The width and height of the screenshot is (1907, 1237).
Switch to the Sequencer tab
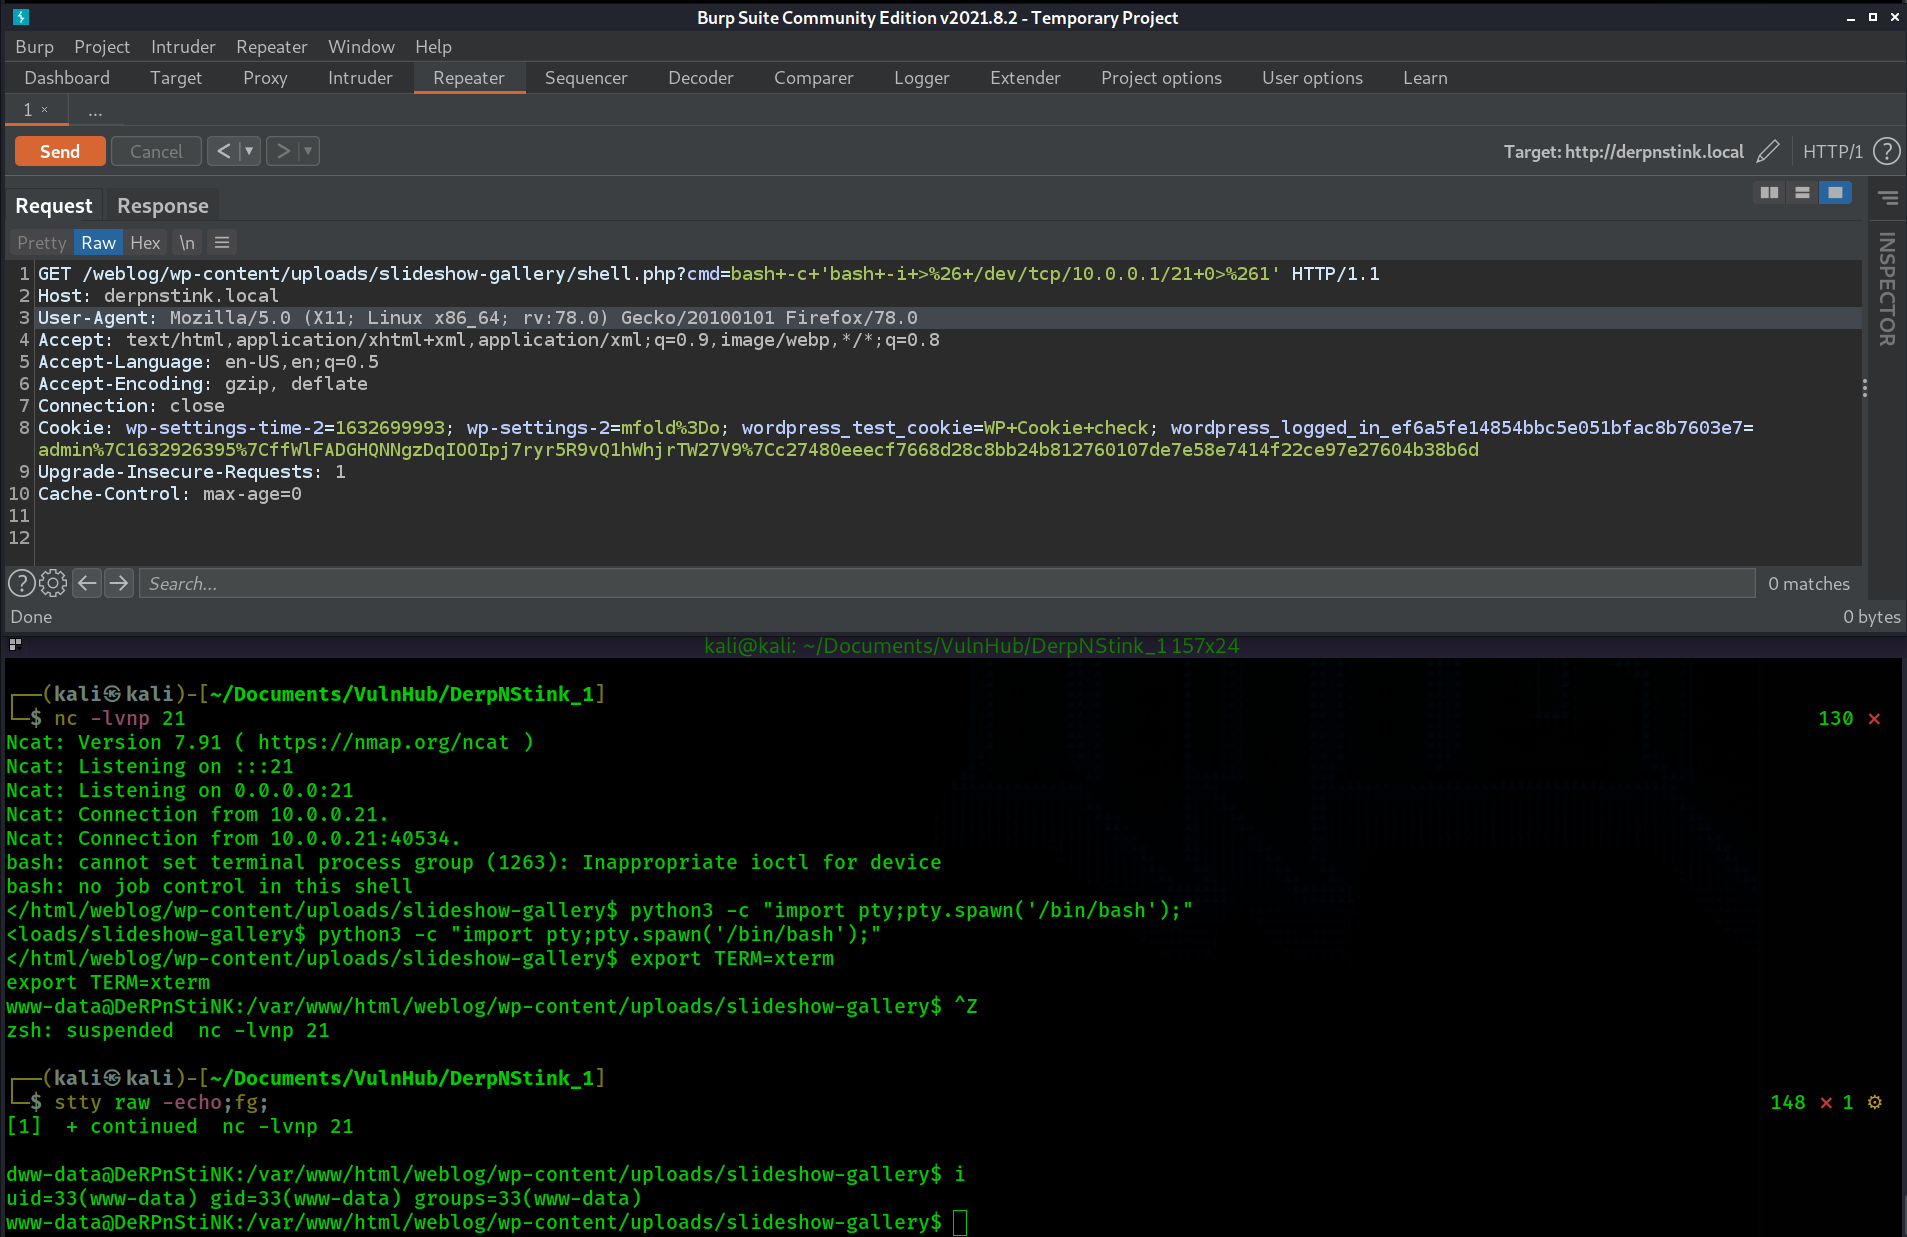(586, 78)
